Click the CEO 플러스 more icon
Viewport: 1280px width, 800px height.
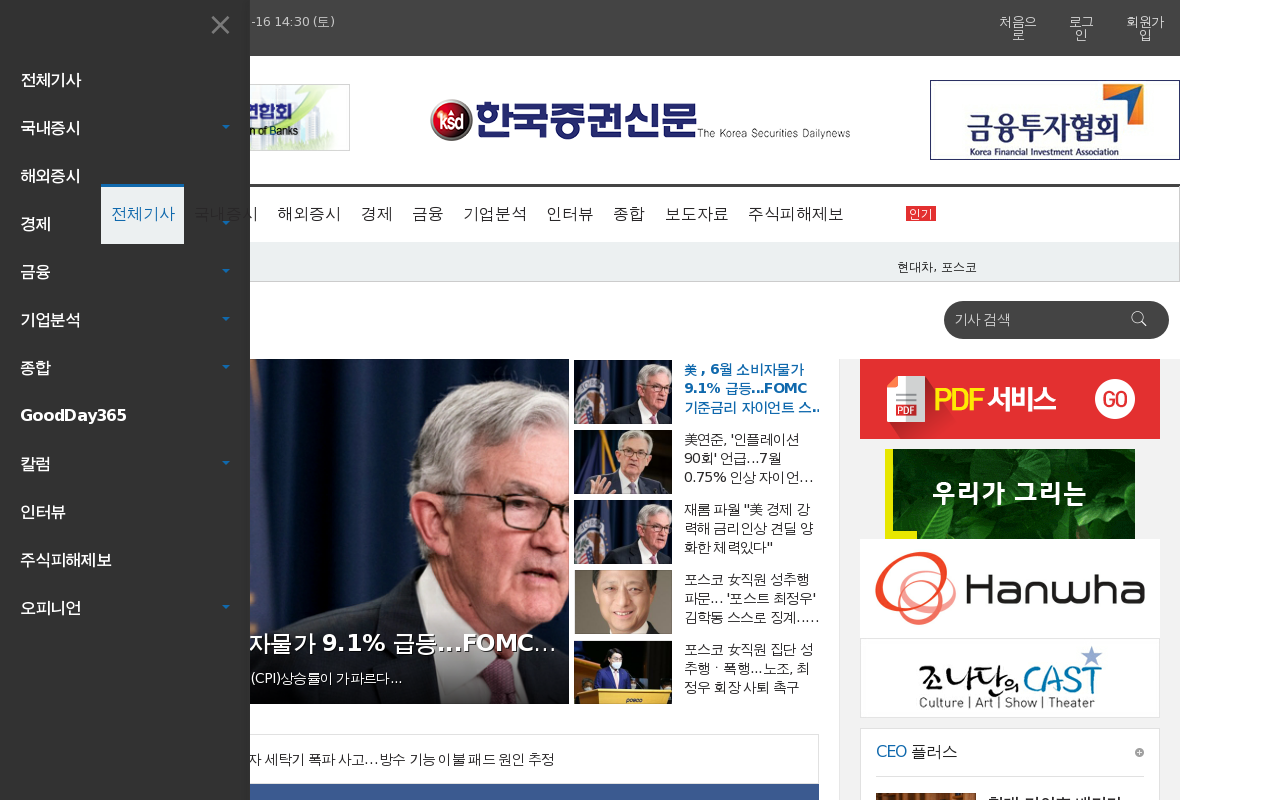(1139, 752)
